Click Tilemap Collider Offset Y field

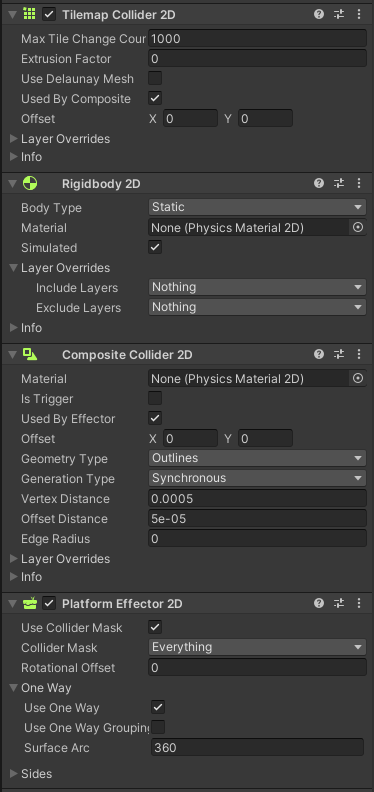265,119
